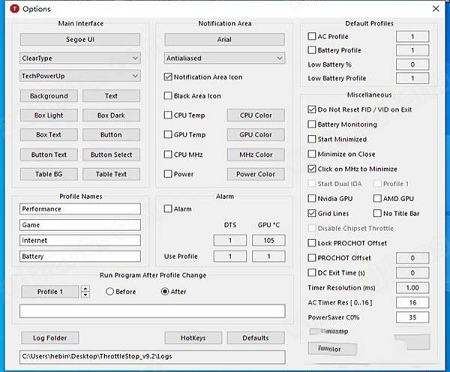The image size is (450, 372).
Task: Click the Box Text button
Action: point(49,135)
